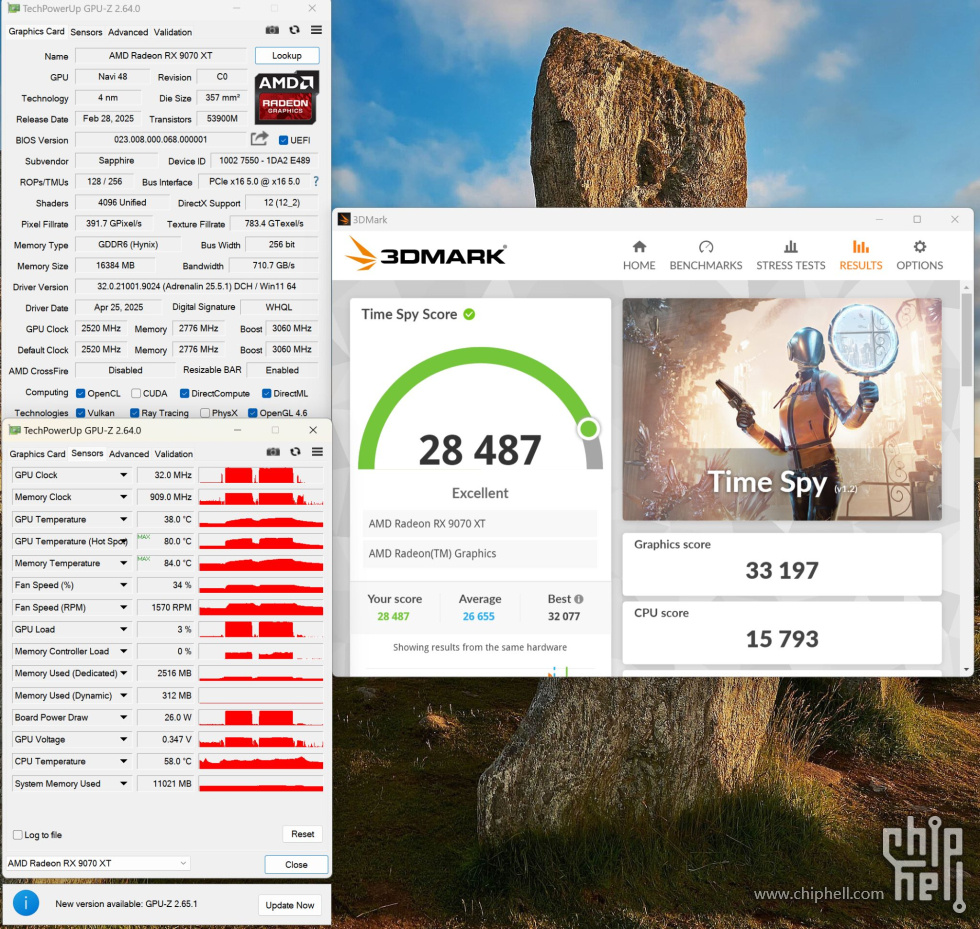Open the AMD Radeon RX 9070 XT device selector
The width and height of the screenshot is (980, 929).
pyautogui.click(x=97, y=863)
